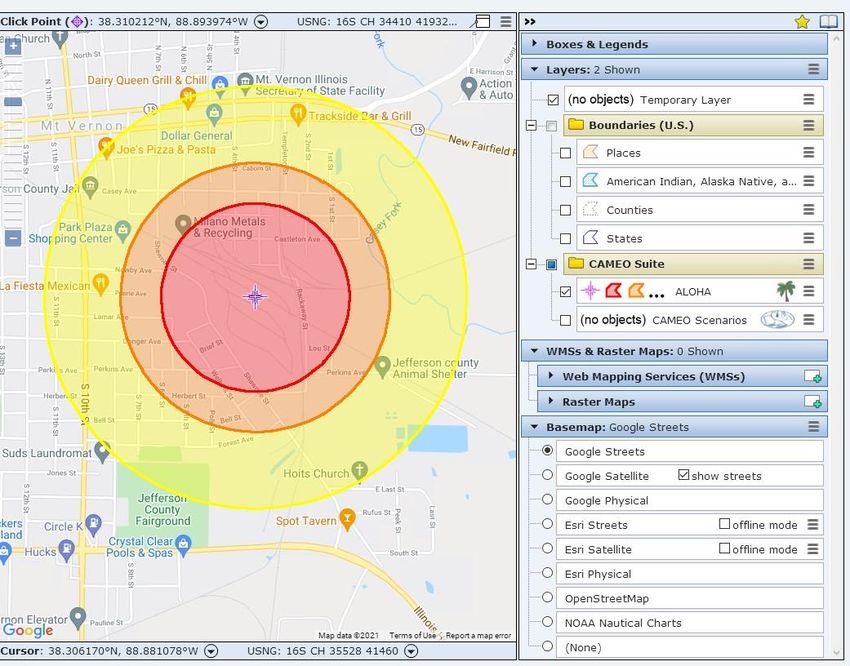Open the CAMEO Scenarios options menu

click(808, 320)
